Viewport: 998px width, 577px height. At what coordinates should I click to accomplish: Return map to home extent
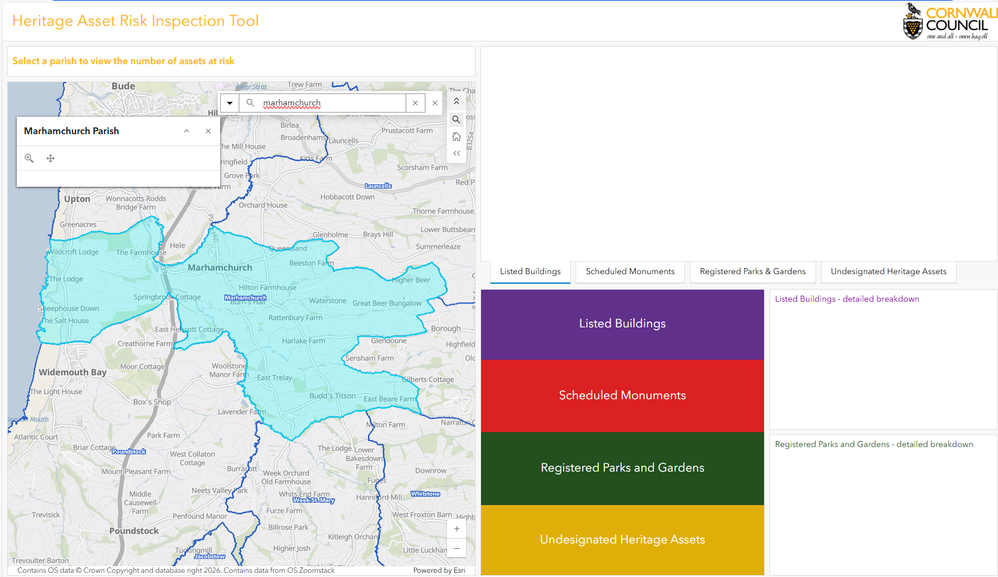456,136
